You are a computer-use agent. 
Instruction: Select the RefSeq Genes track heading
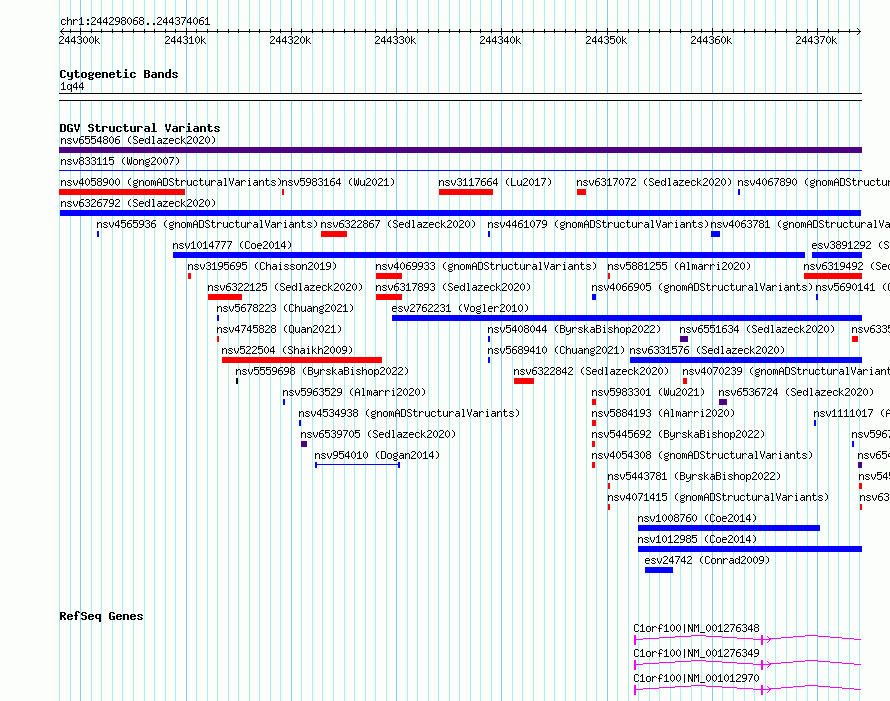pyautogui.click(x=101, y=616)
